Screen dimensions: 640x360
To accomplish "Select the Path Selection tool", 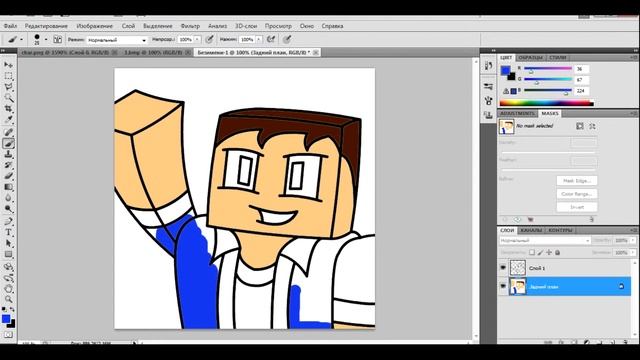I will (8, 244).
